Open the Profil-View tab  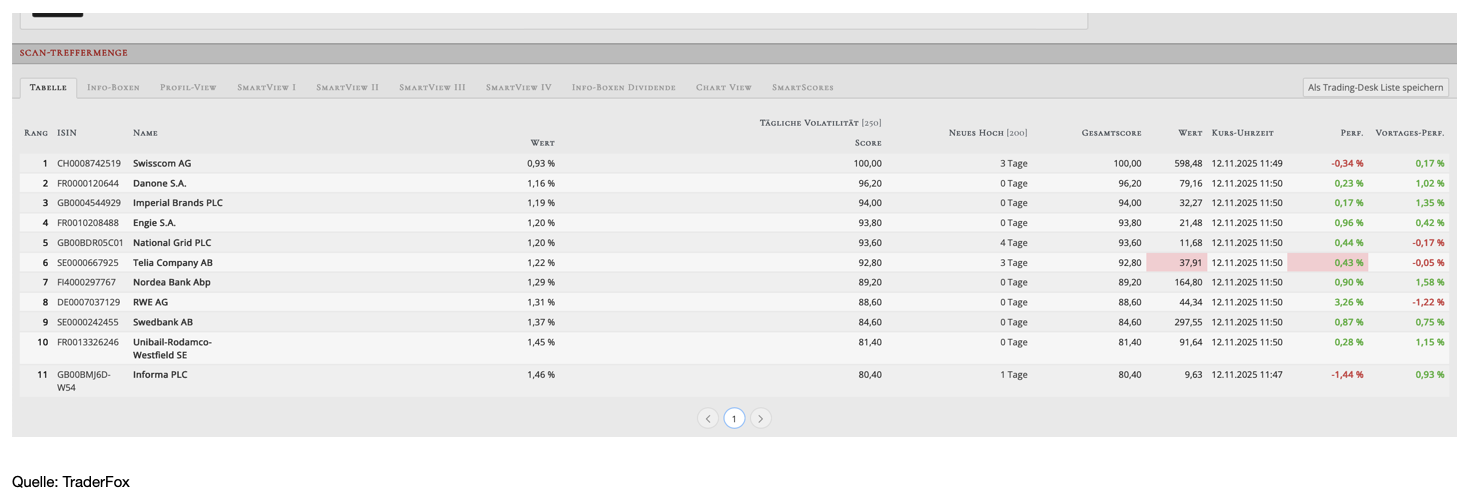click(188, 88)
